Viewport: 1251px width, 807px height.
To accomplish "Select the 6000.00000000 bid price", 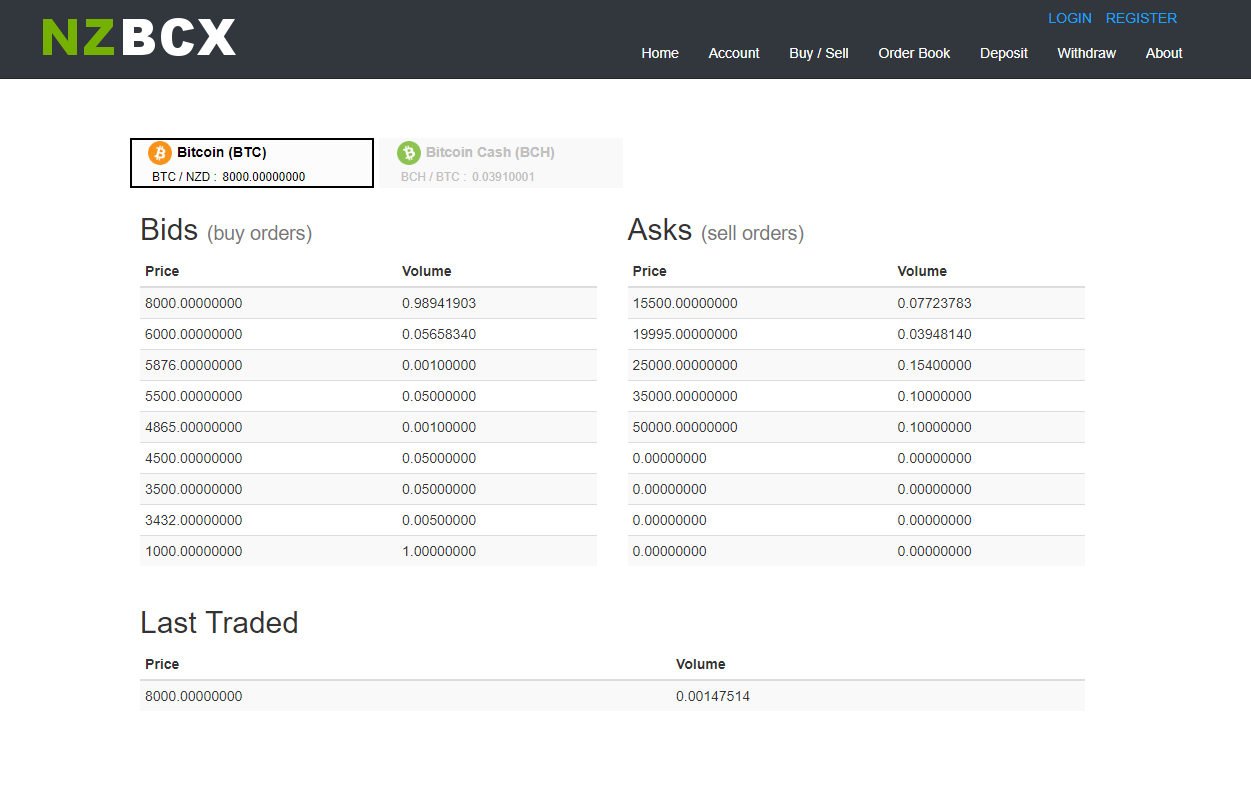I will click(193, 334).
